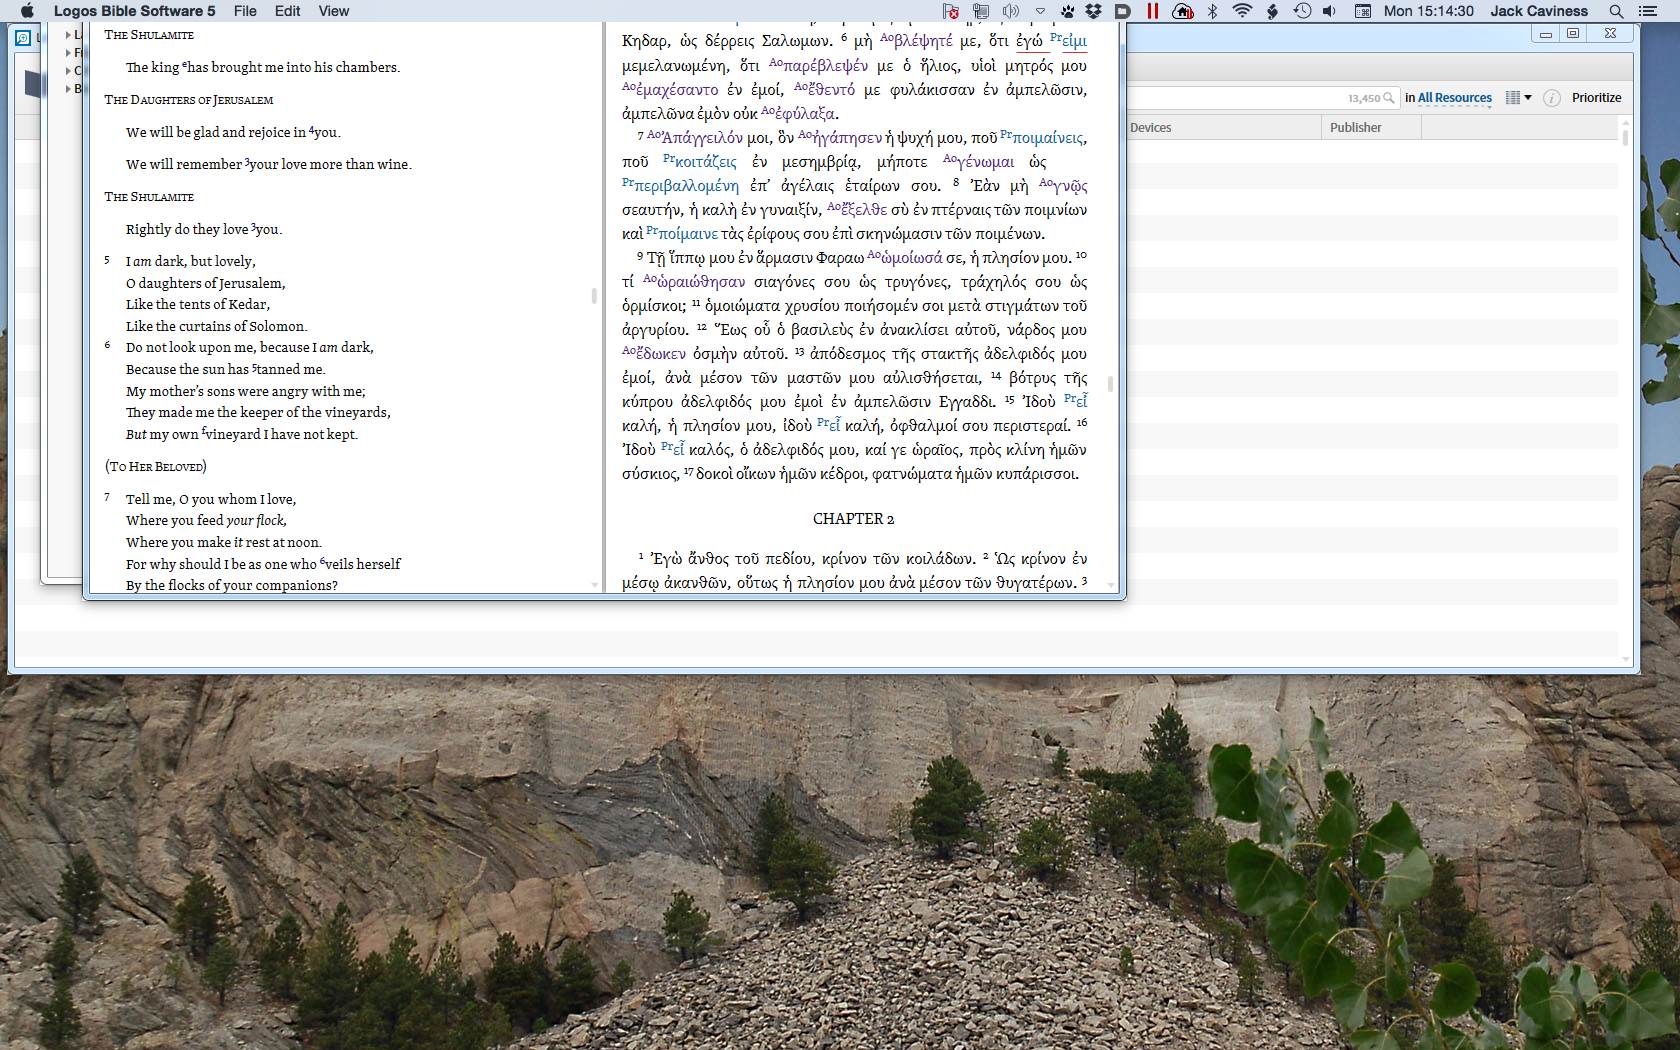The height and width of the screenshot is (1050, 1680).
Task: Click the info icon beside Prioritize
Action: (x=1552, y=98)
